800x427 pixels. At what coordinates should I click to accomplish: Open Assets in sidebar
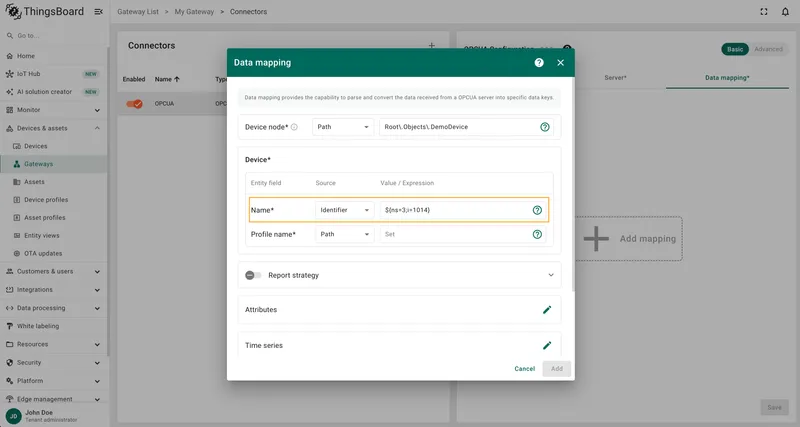pyautogui.click(x=54, y=182)
